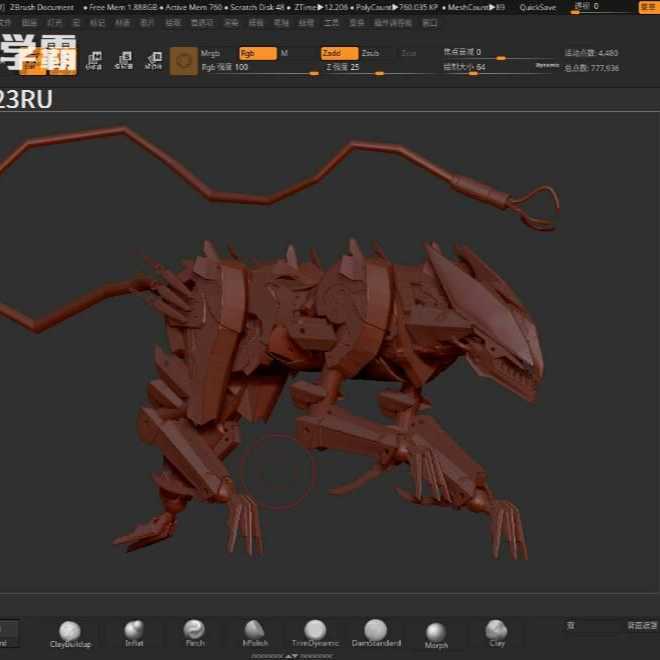Select the Inflat brush
This screenshot has height=660, width=660.
[134, 630]
